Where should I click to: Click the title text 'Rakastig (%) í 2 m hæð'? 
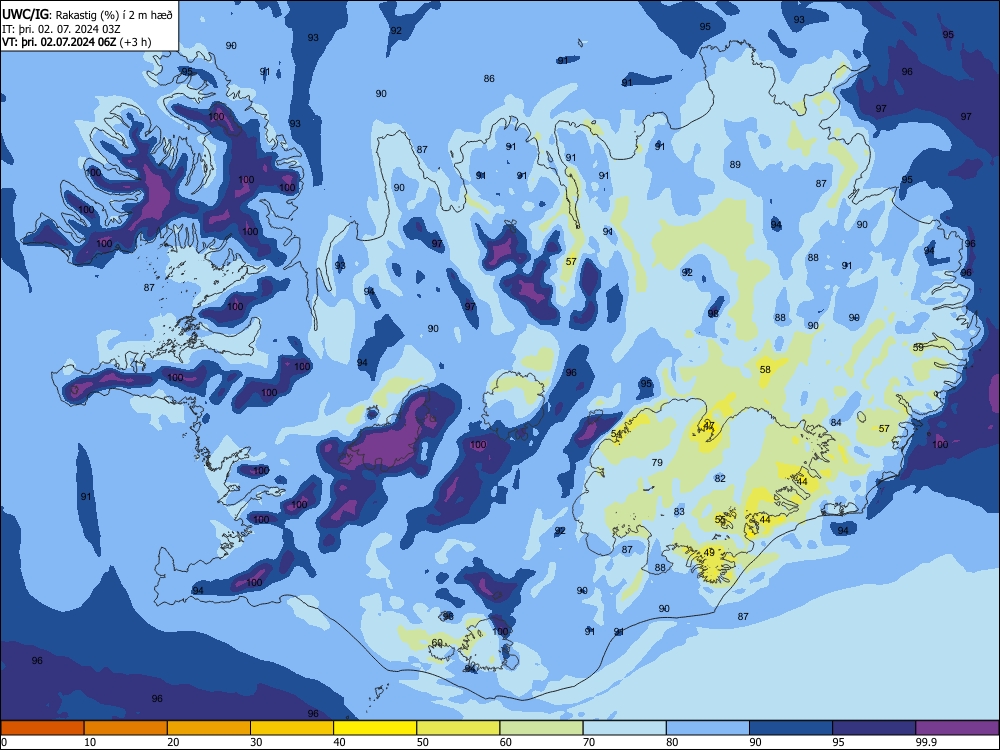114,15
